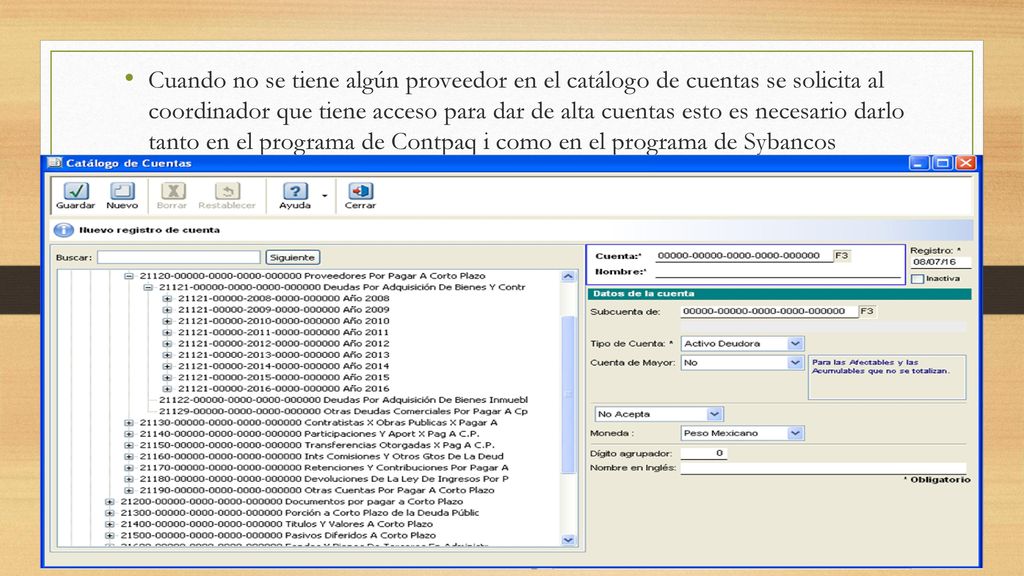Expand the 21190 Otras Cuentas Por Pagar node
Screen dimensions: 1024x576
coord(129,490)
